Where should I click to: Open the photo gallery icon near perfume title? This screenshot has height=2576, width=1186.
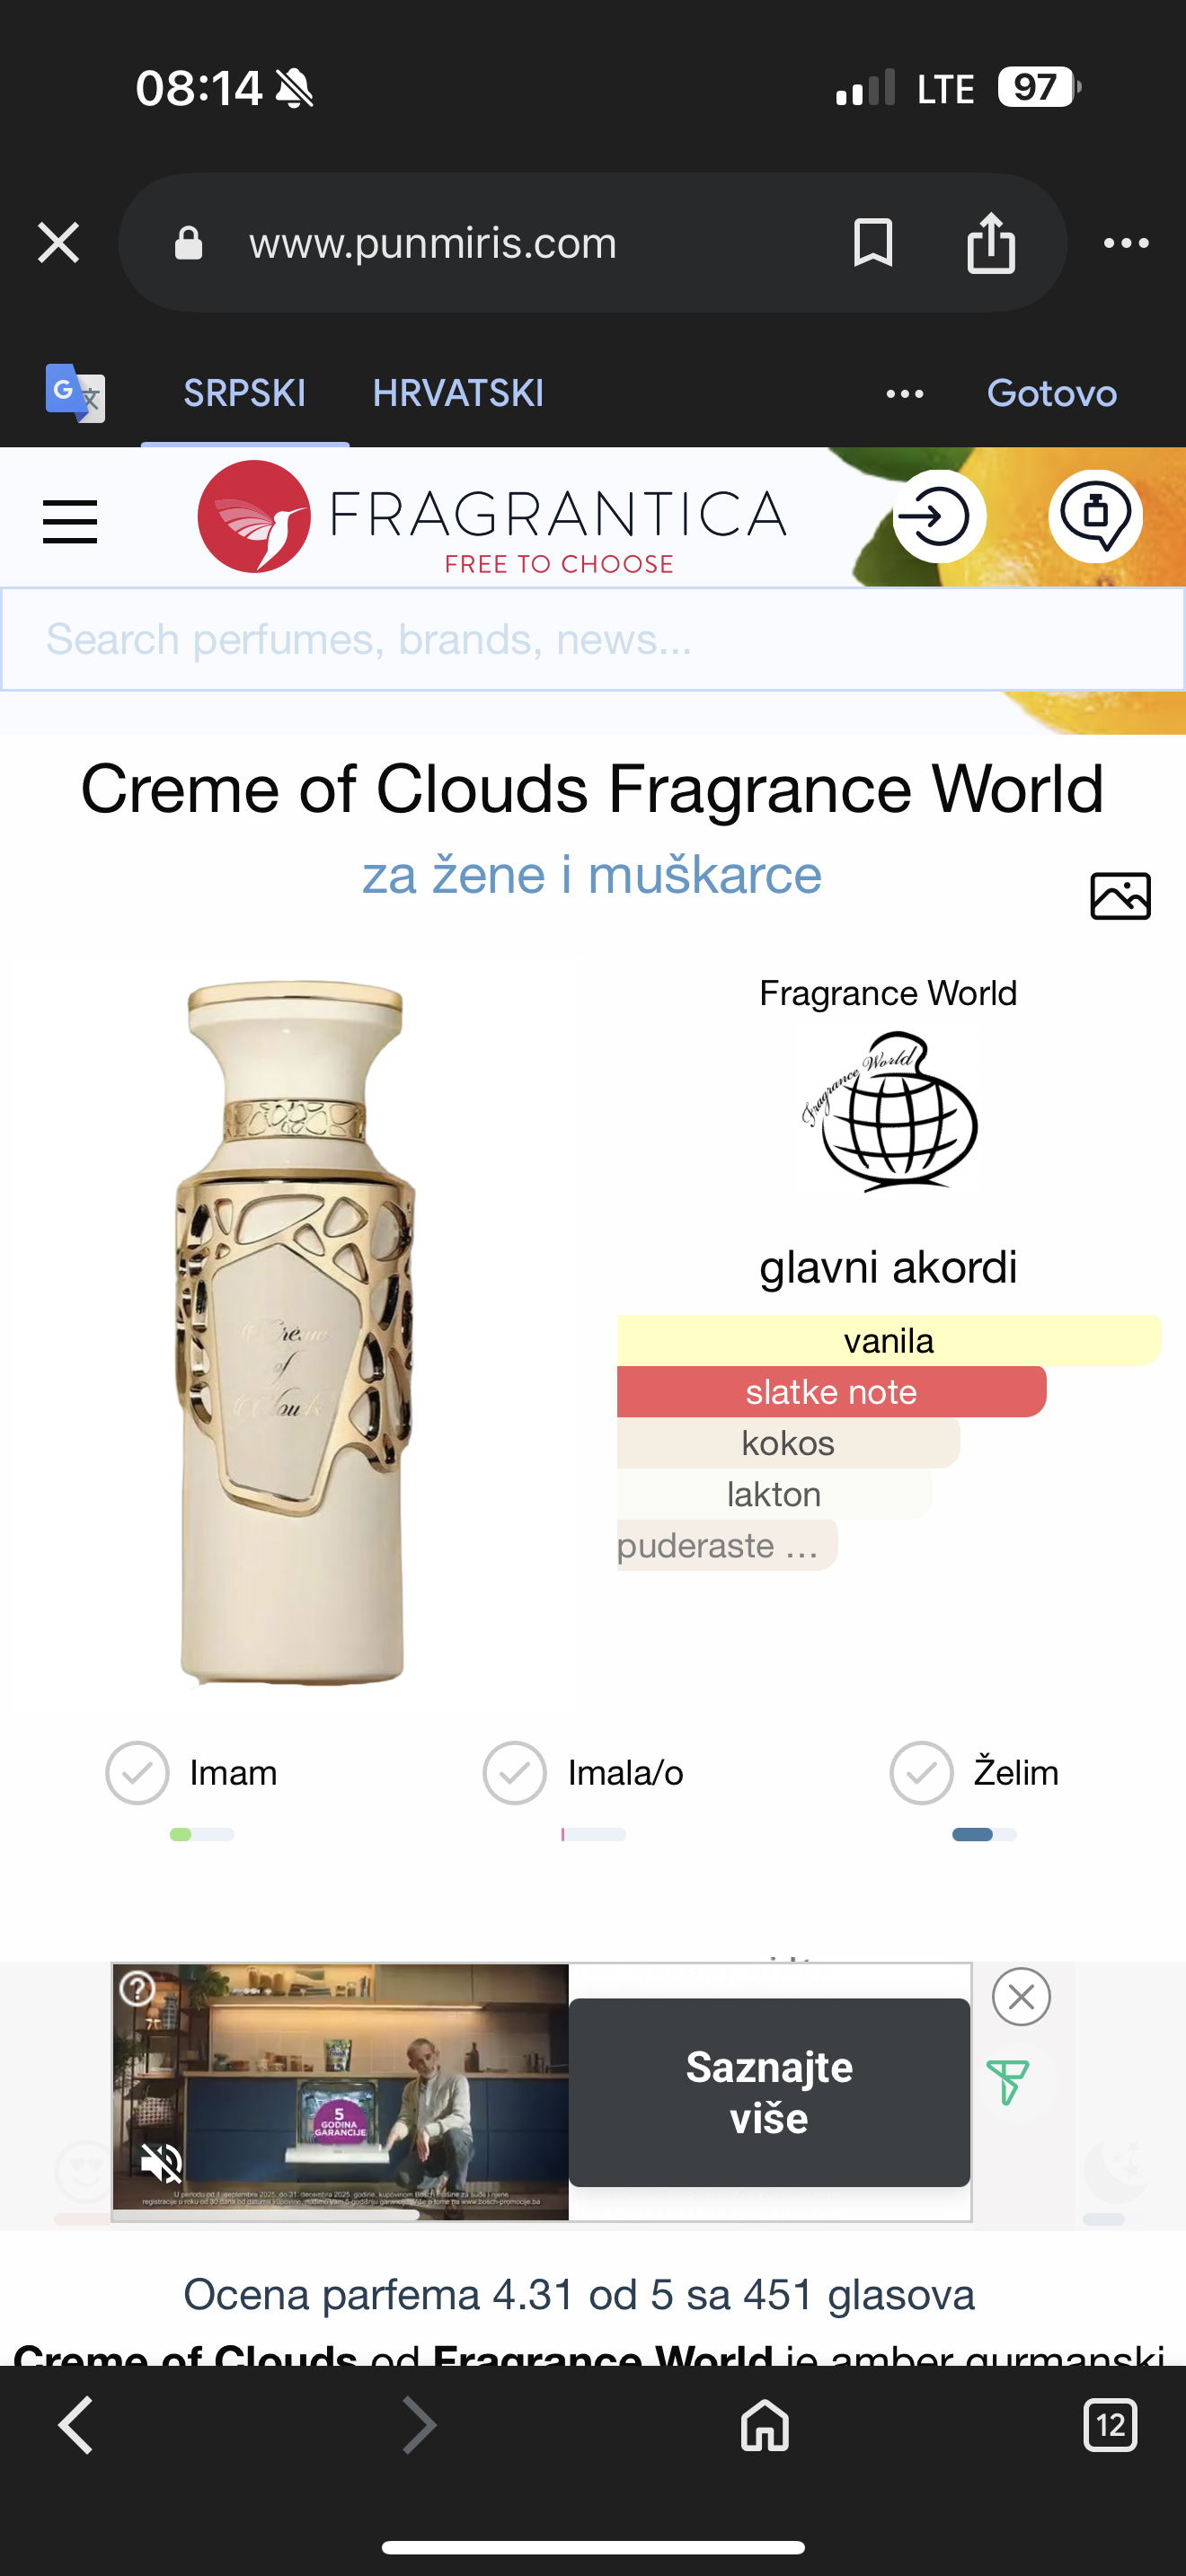[1120, 895]
